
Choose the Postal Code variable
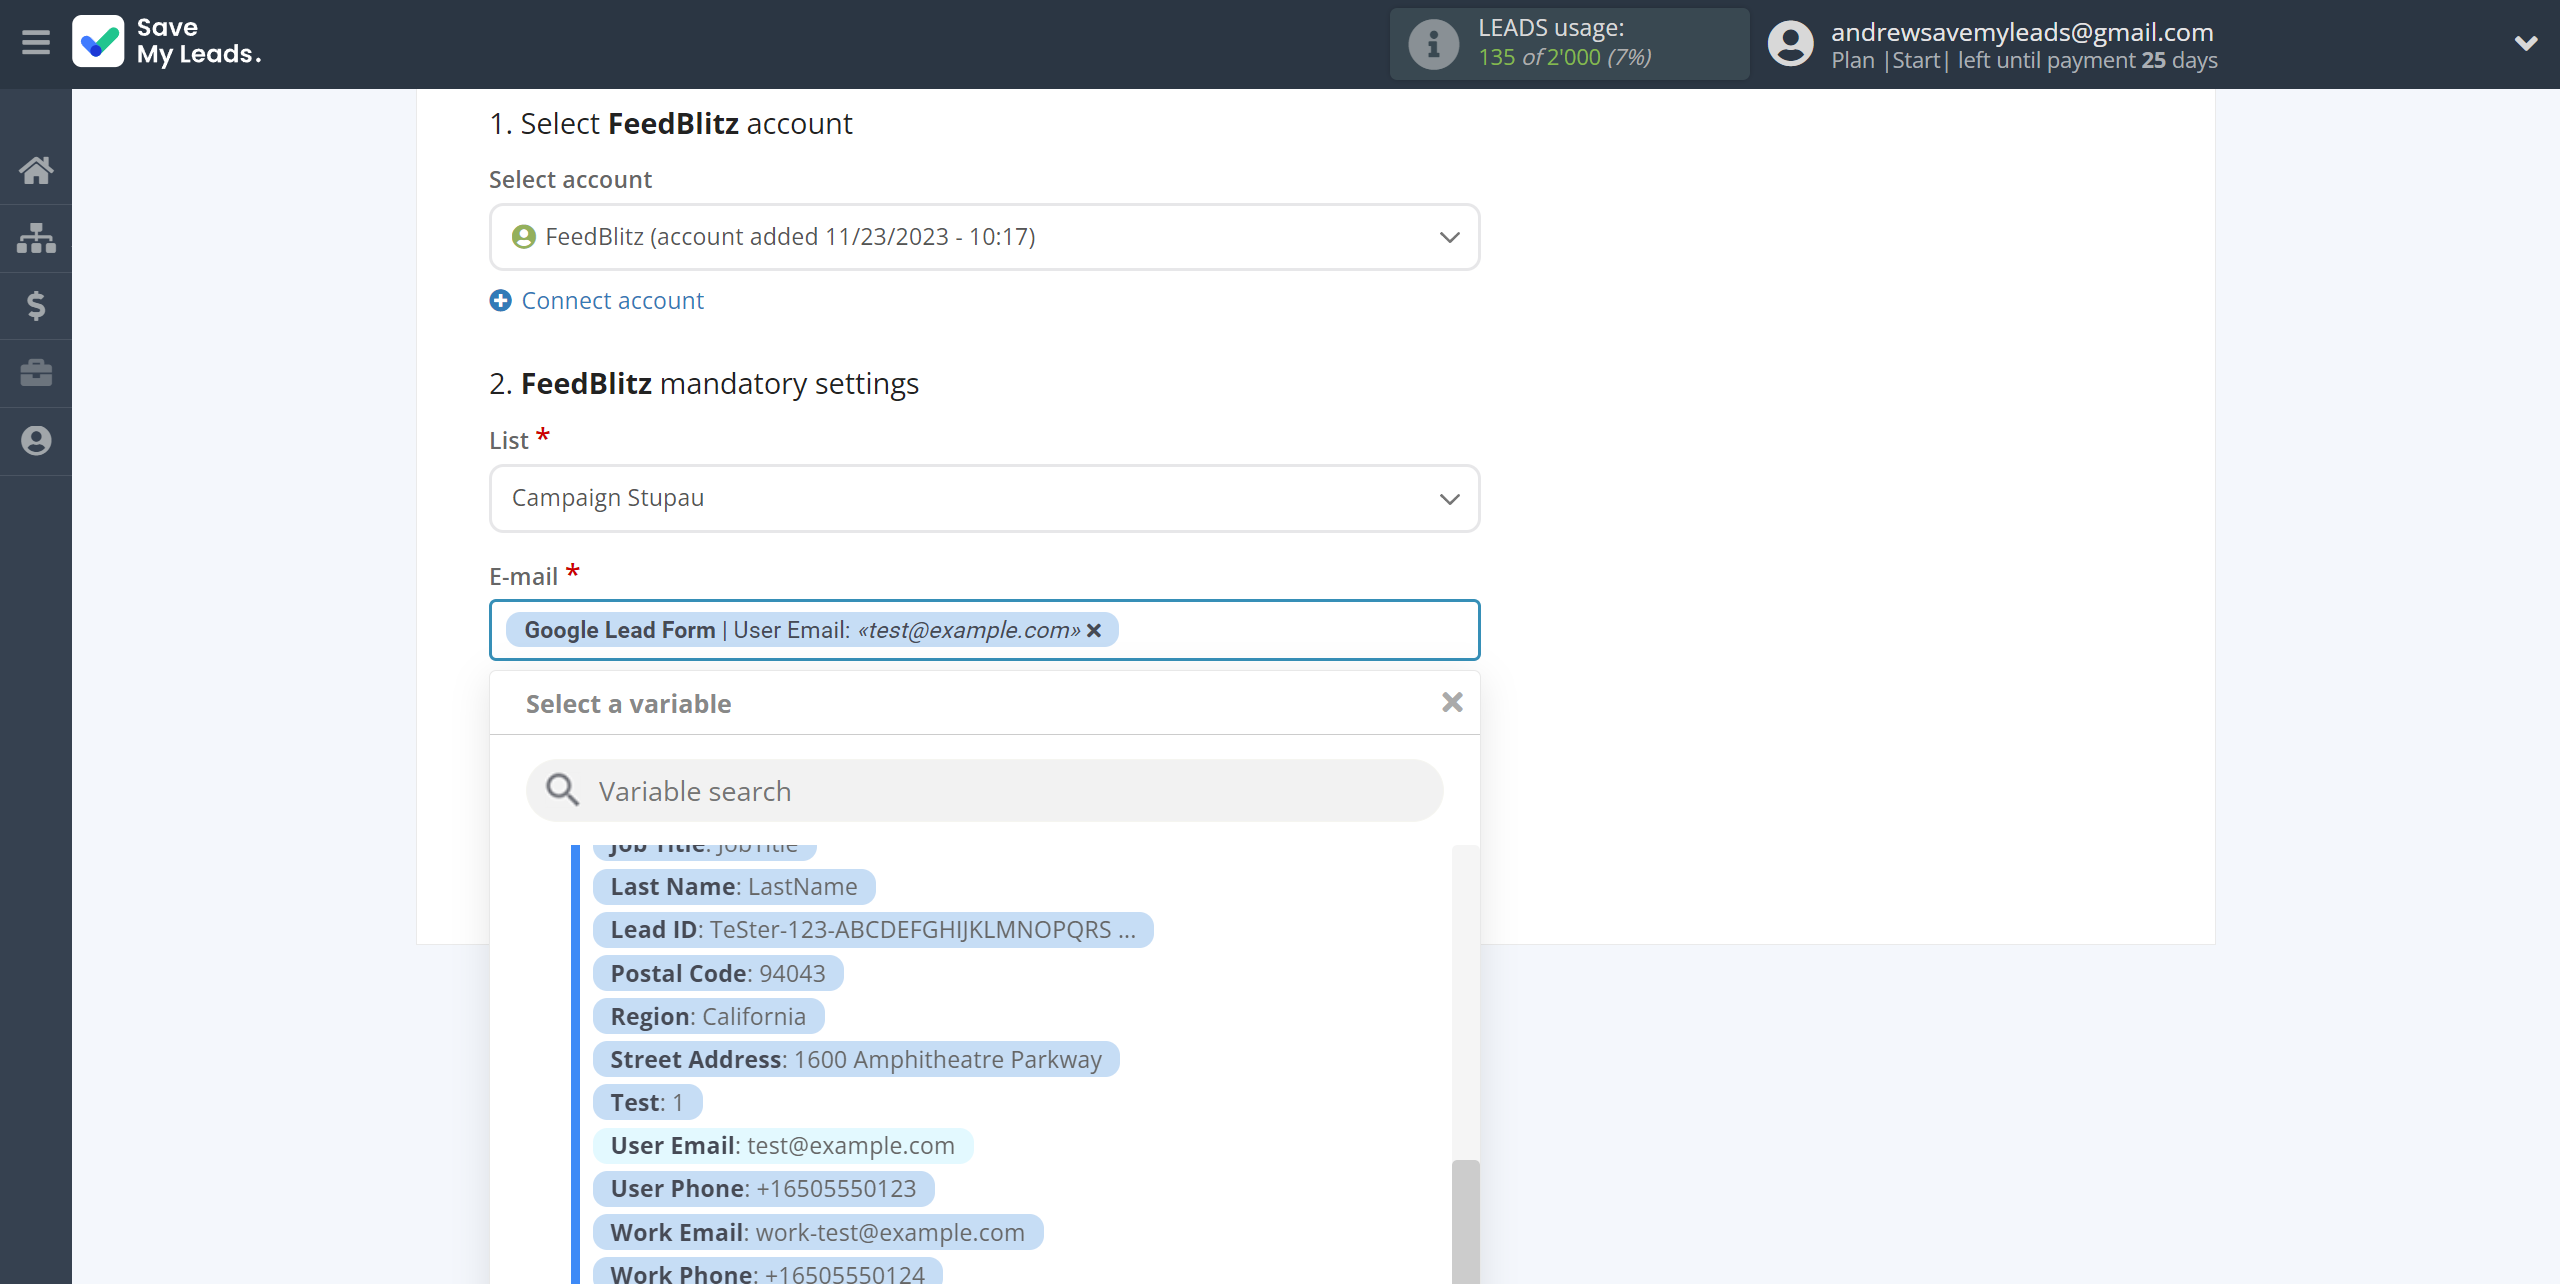717,973
